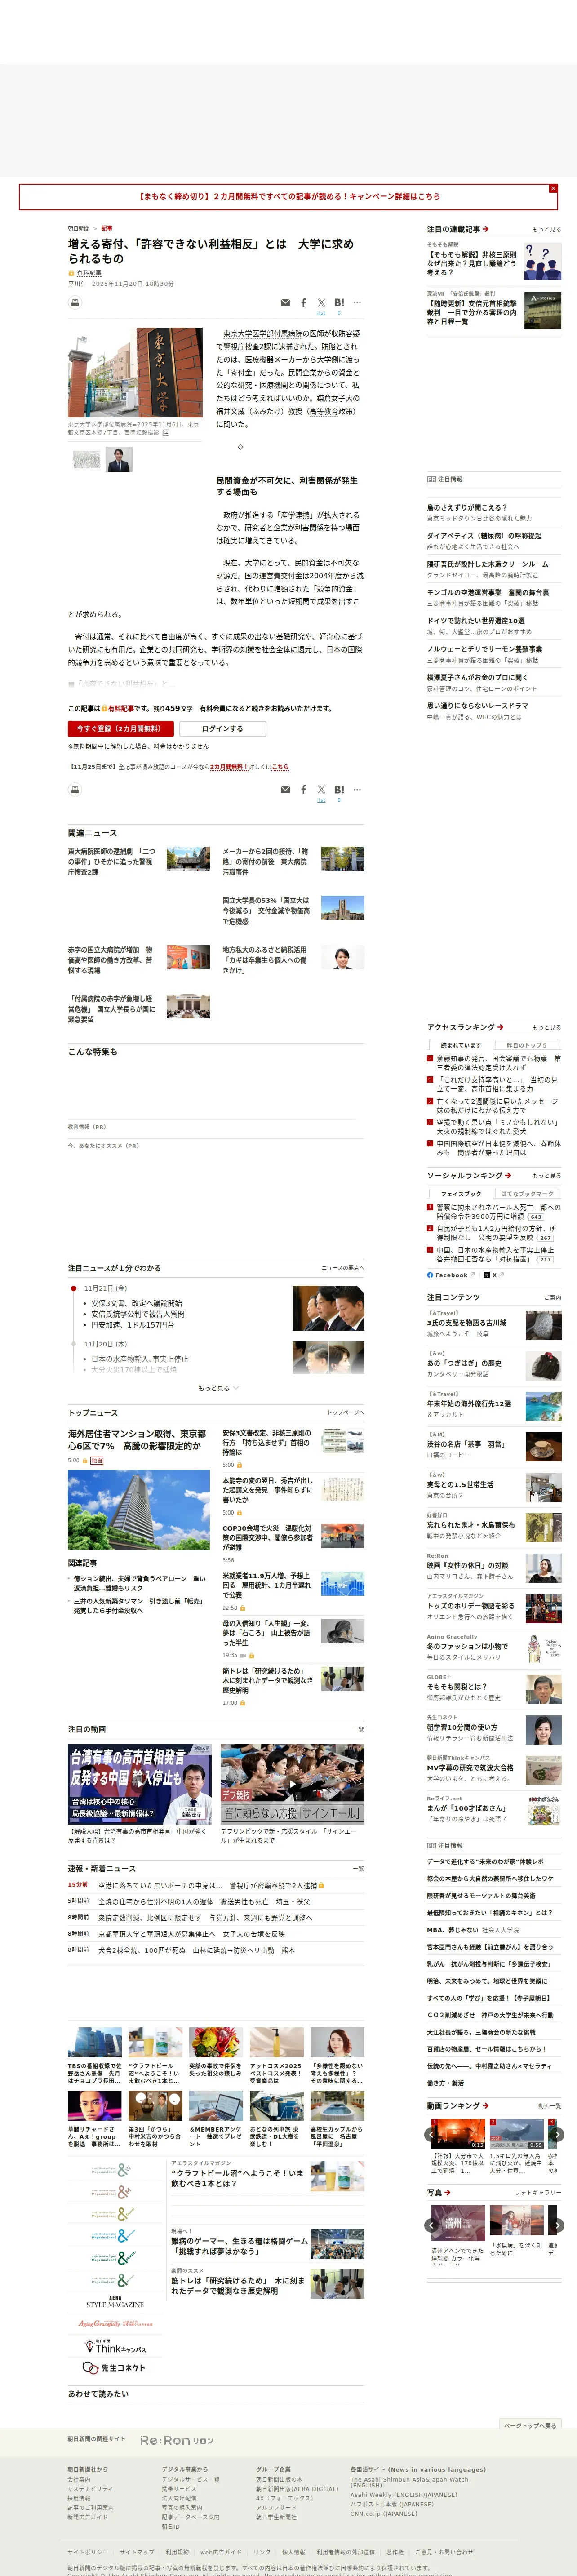Click もっと見る beside 注目の連載記事
Screen dimensions: 577x2576
click(x=546, y=229)
